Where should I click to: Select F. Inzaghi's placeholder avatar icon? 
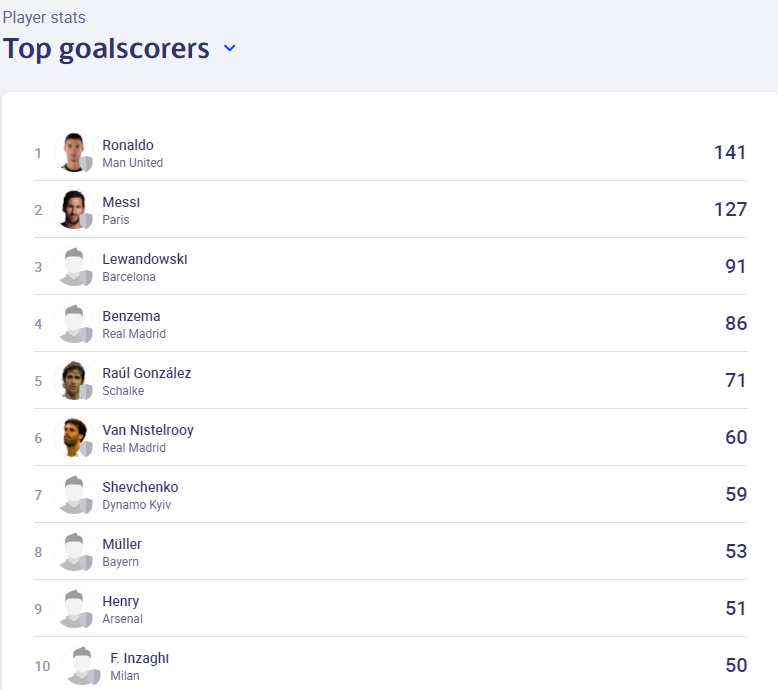pyautogui.click(x=82, y=666)
